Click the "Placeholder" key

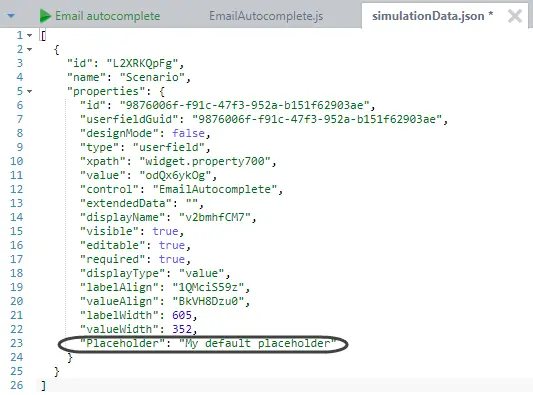tap(122, 343)
